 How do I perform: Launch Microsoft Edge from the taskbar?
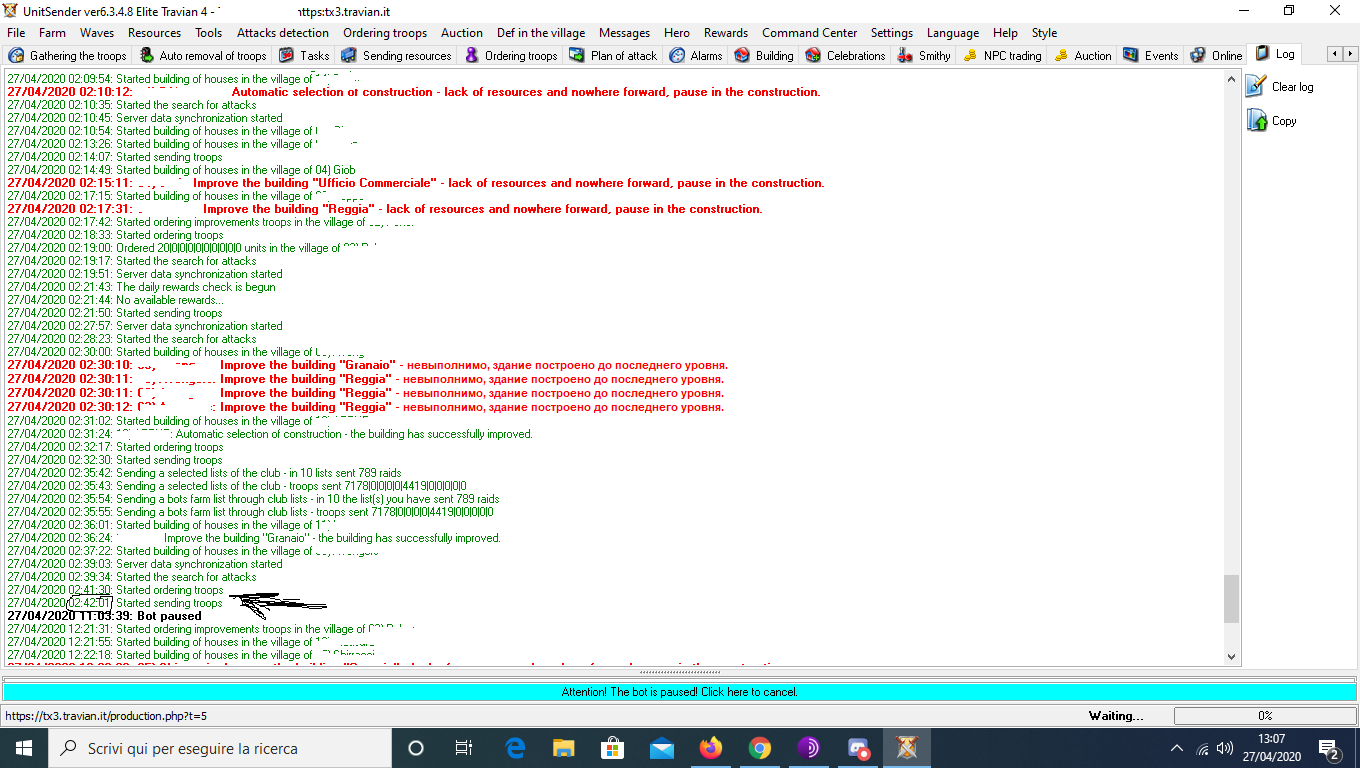coord(515,748)
